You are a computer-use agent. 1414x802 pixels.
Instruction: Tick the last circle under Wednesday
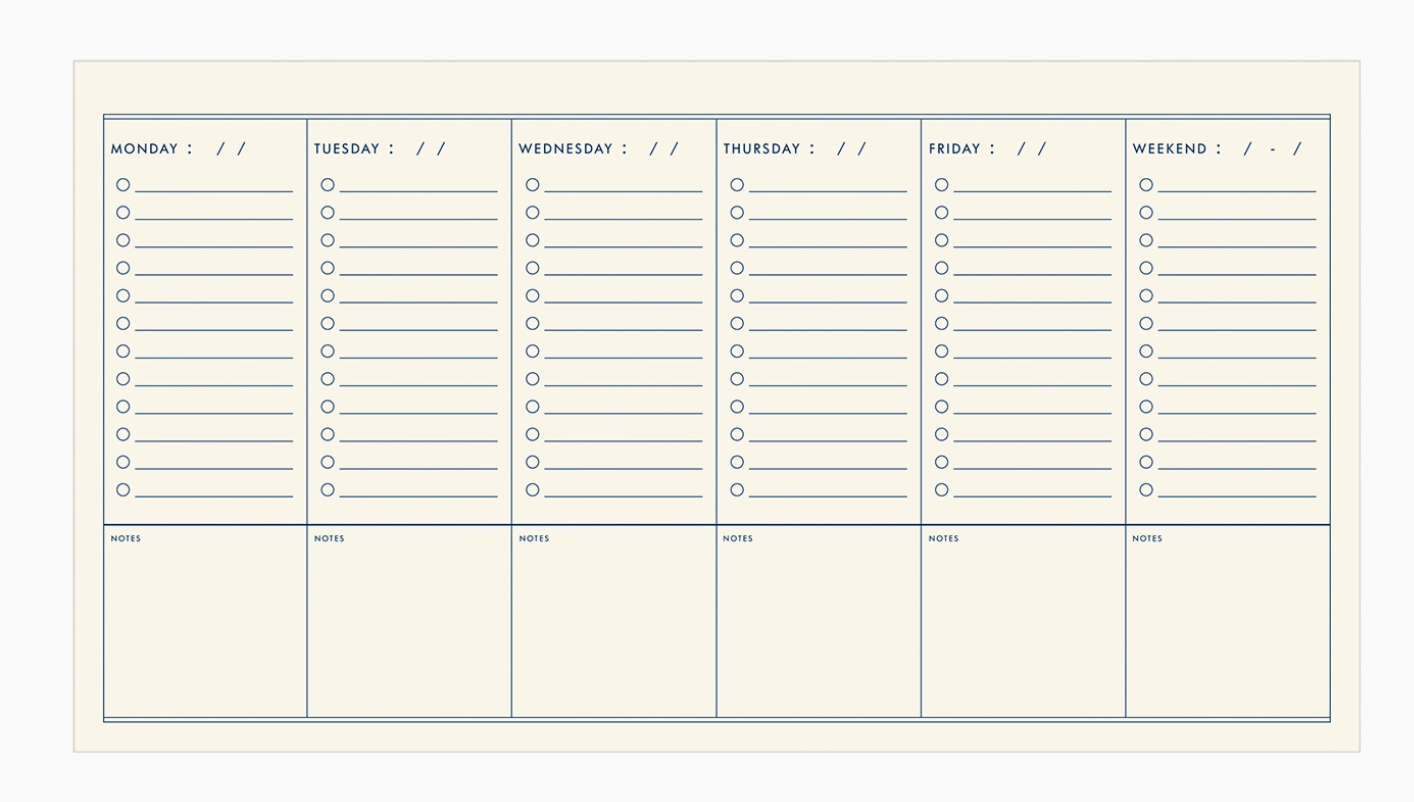(532, 490)
